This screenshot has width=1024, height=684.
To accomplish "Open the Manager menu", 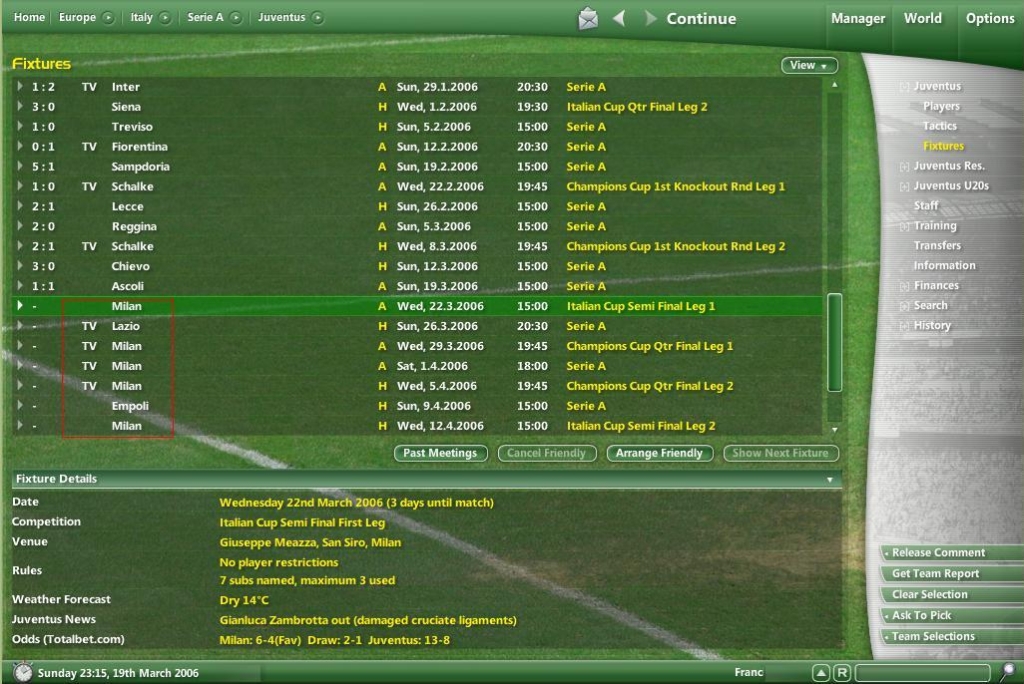I will 857,18.
